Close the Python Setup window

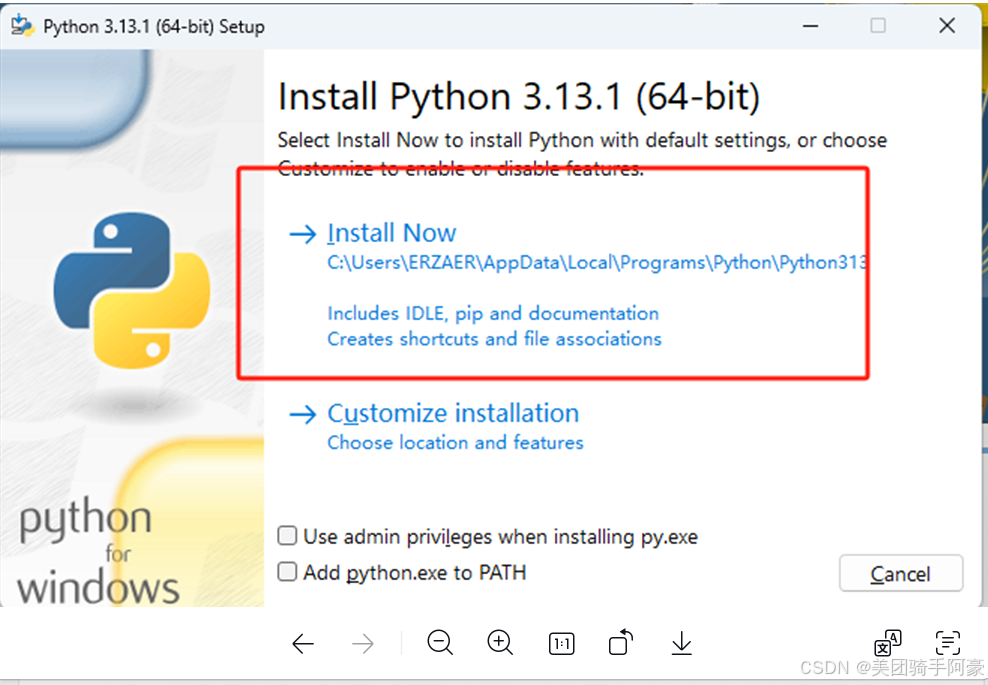(x=946, y=26)
